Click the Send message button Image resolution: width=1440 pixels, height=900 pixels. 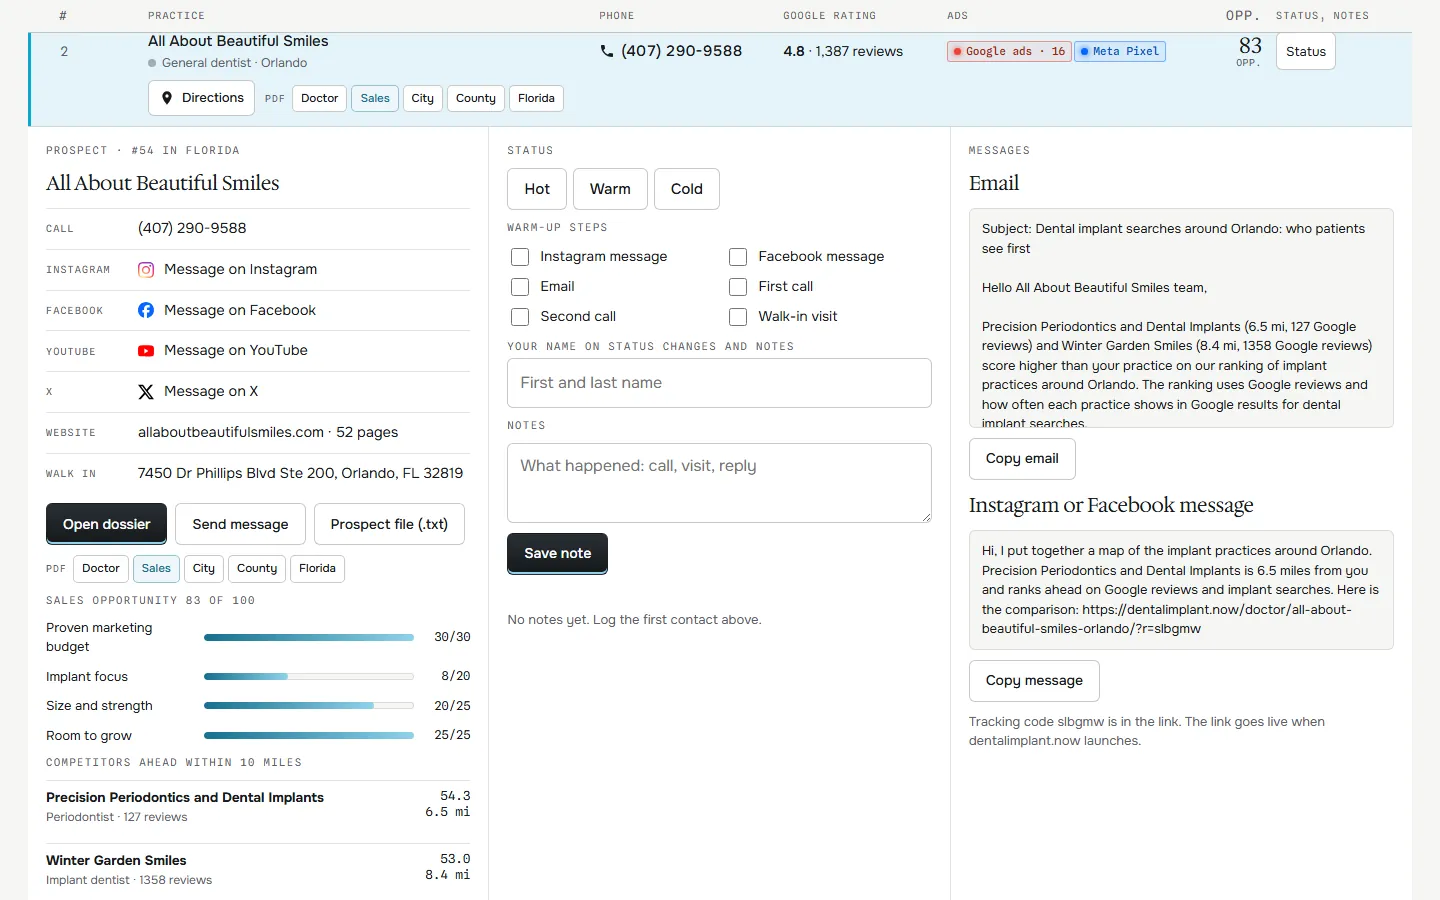pos(240,524)
